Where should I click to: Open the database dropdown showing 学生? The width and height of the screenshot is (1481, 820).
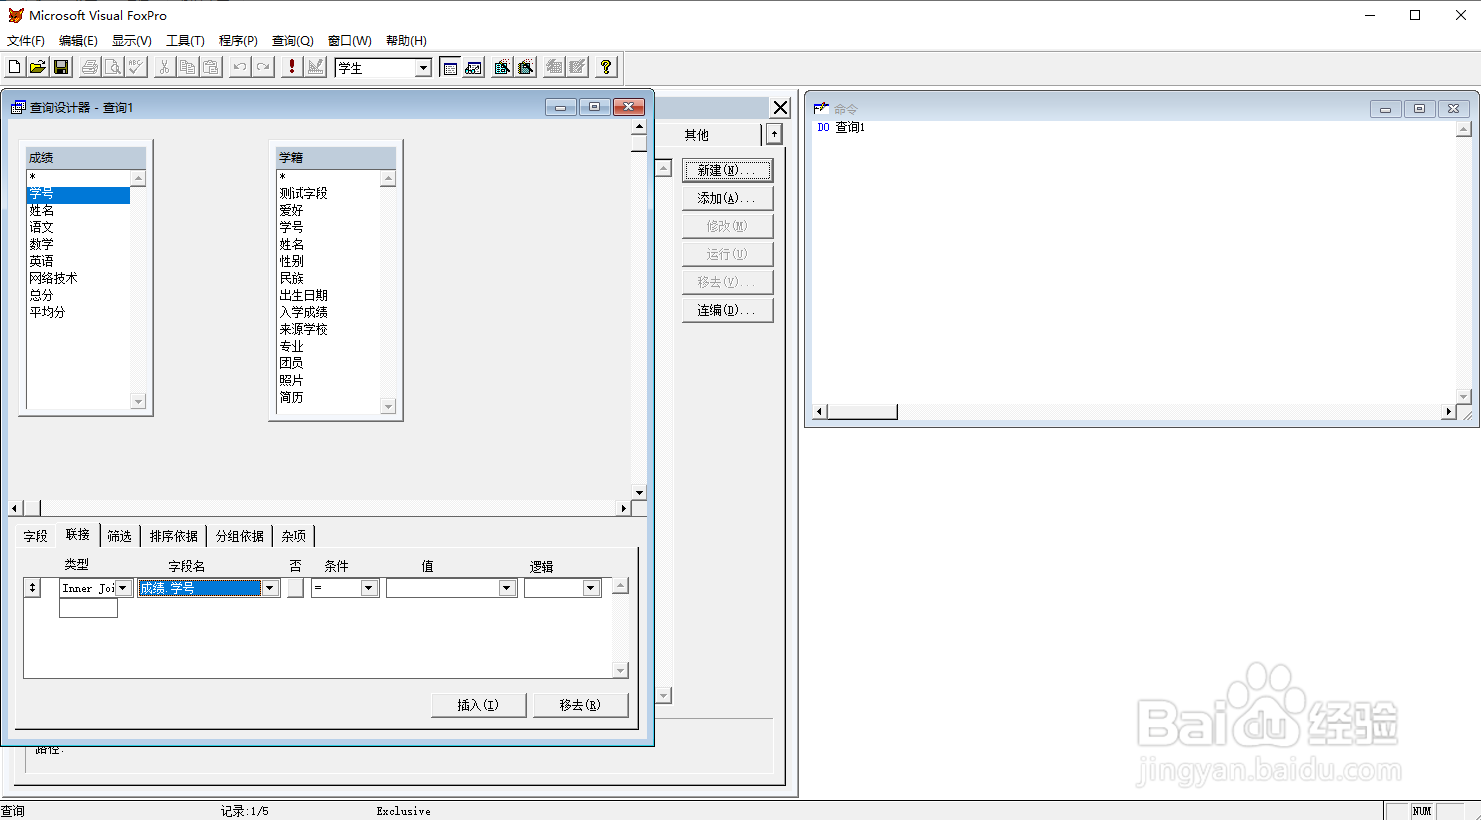(423, 68)
